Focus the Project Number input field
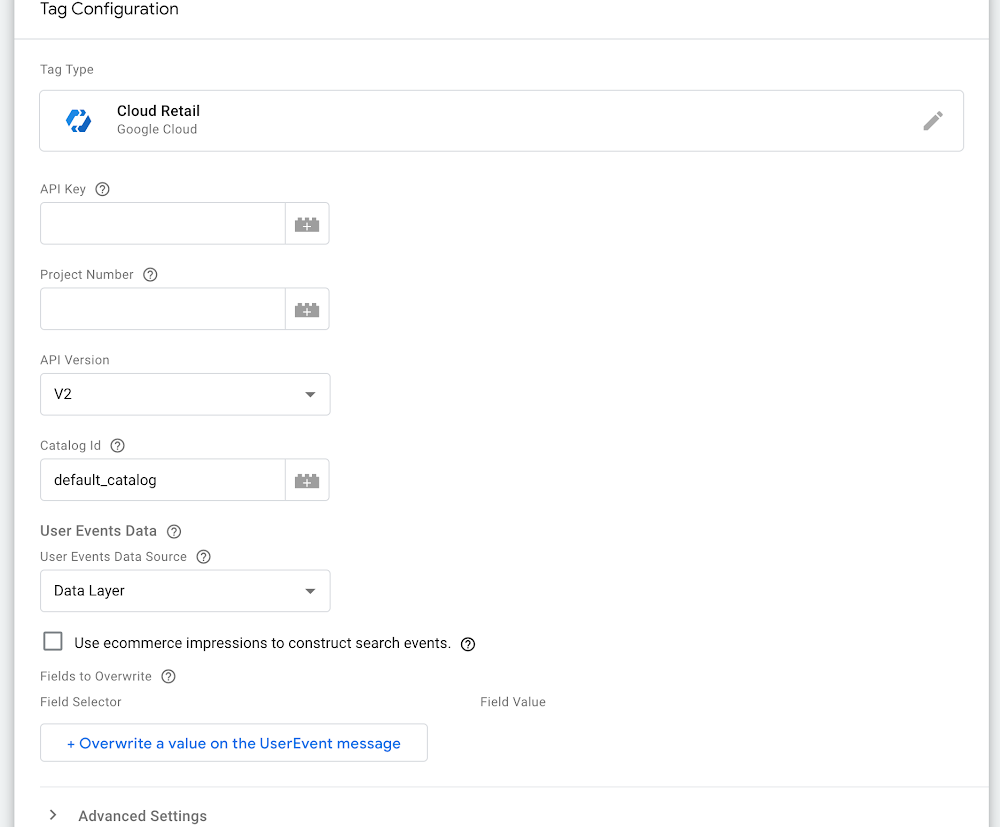The image size is (1000, 827). coord(163,309)
